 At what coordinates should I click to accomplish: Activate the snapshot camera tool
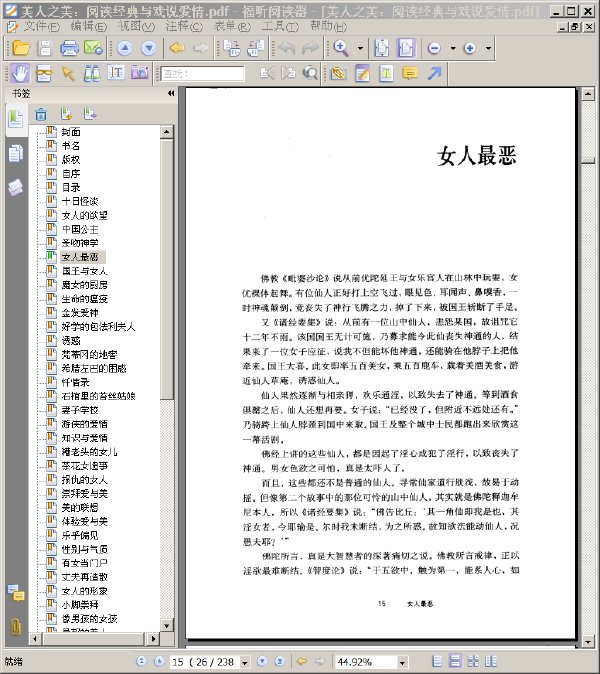140,72
